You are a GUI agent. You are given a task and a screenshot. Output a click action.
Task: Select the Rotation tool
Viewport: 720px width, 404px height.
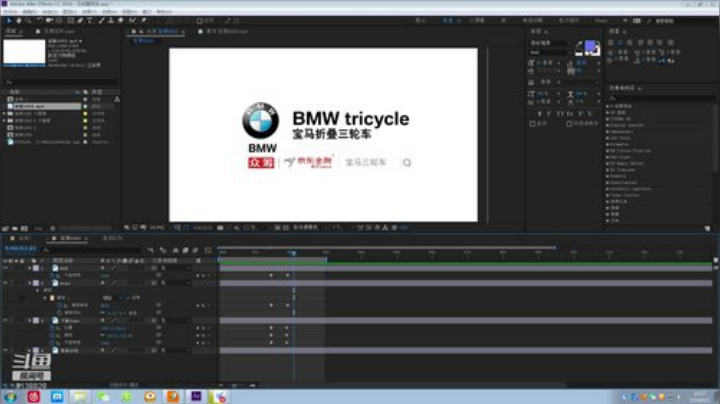coord(40,21)
